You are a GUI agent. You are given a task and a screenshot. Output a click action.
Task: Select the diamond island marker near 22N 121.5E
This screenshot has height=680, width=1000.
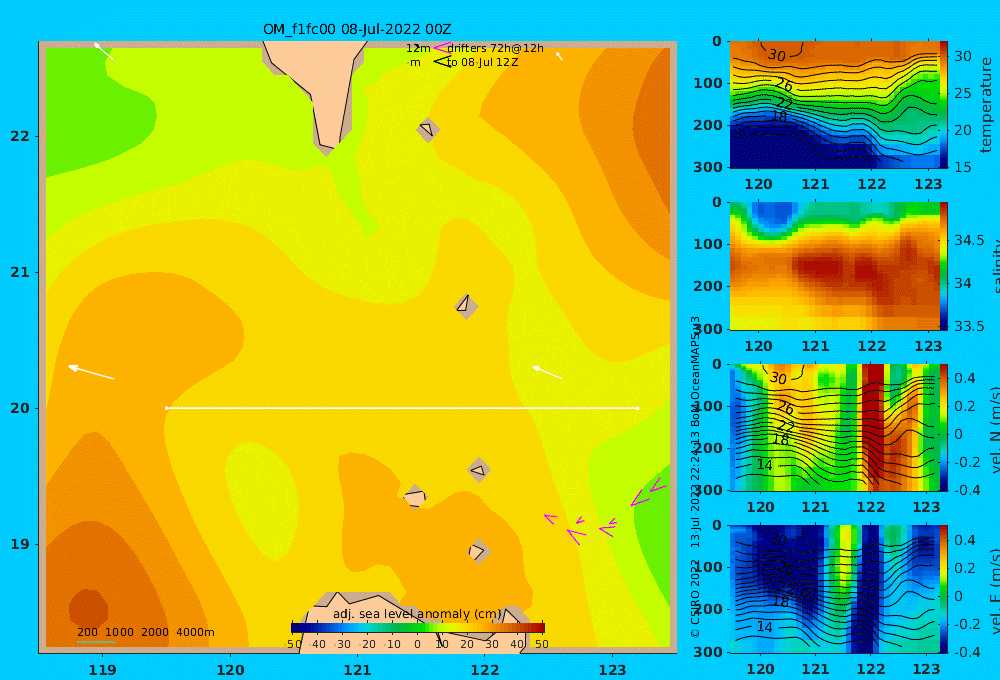[x=428, y=129]
